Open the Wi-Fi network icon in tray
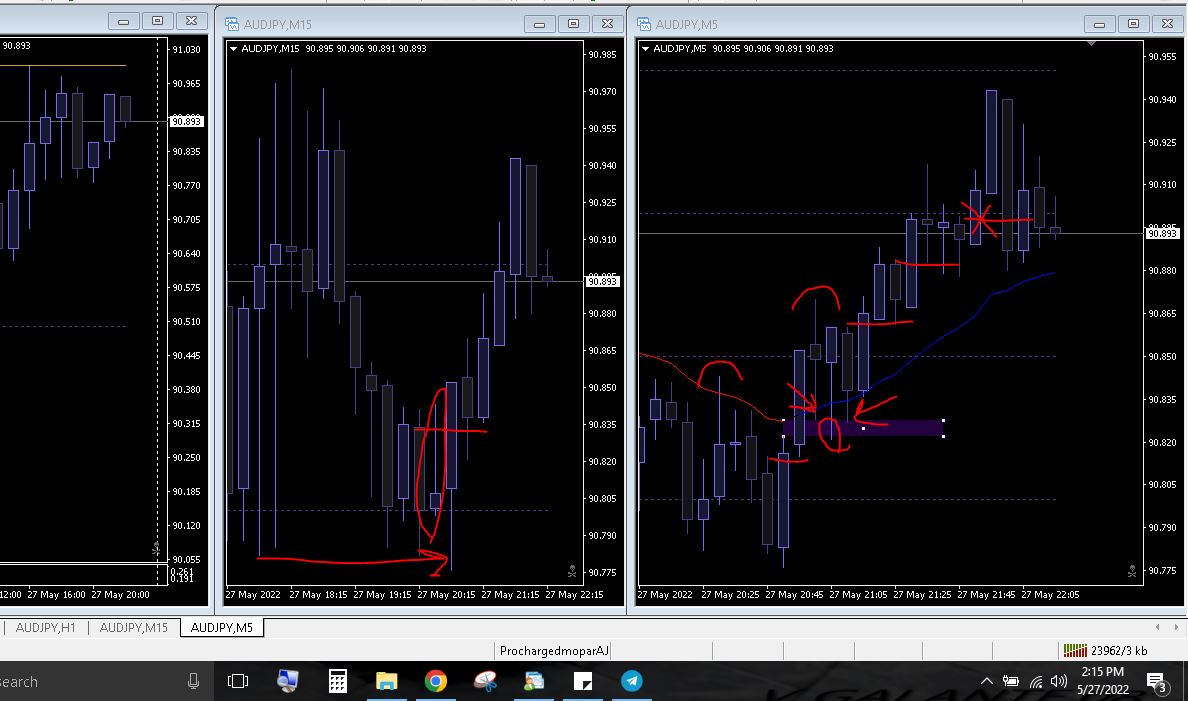The width and height of the screenshot is (1188, 701). [1036, 682]
